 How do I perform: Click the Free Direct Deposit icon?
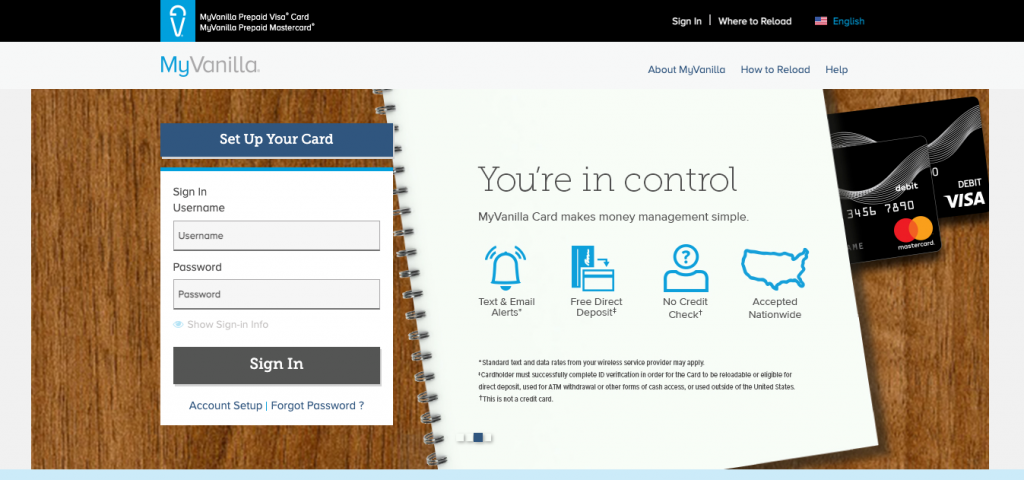click(x=595, y=268)
